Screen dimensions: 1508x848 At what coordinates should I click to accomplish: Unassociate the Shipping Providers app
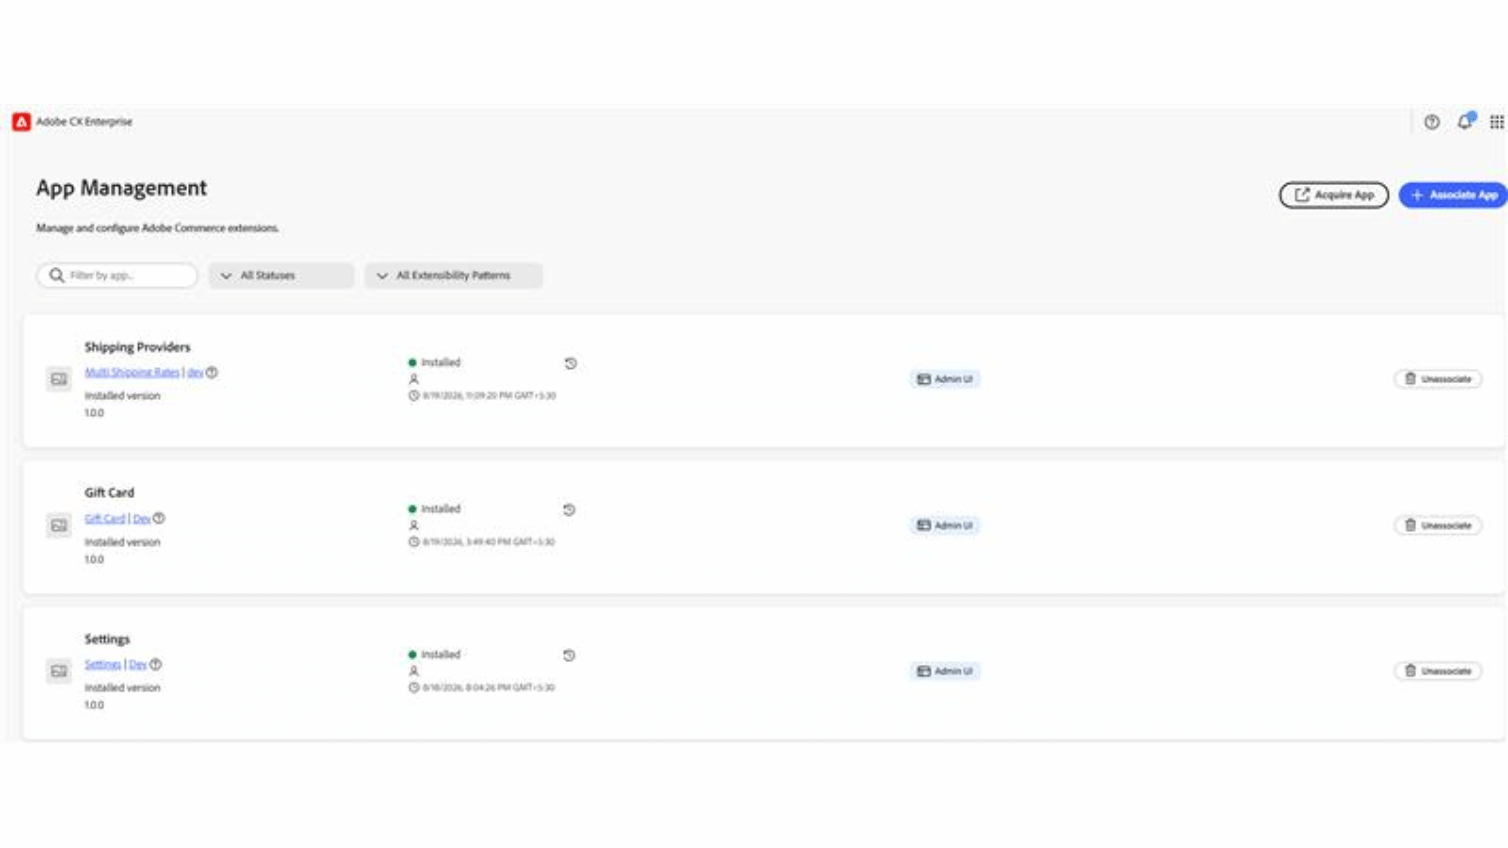[x=1438, y=379]
